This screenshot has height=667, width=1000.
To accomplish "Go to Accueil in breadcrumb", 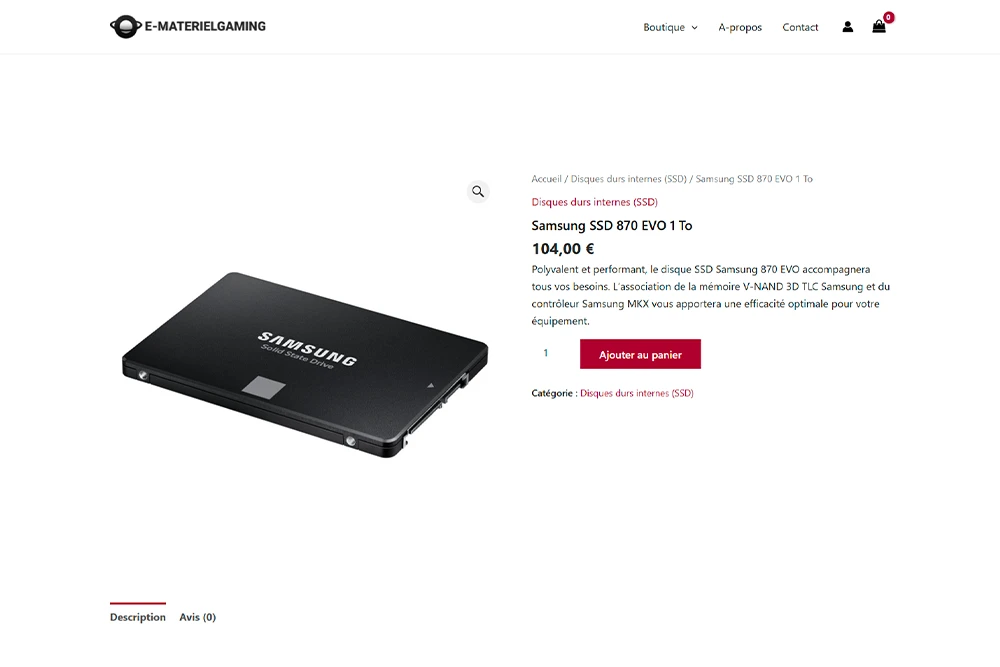I will (x=547, y=179).
